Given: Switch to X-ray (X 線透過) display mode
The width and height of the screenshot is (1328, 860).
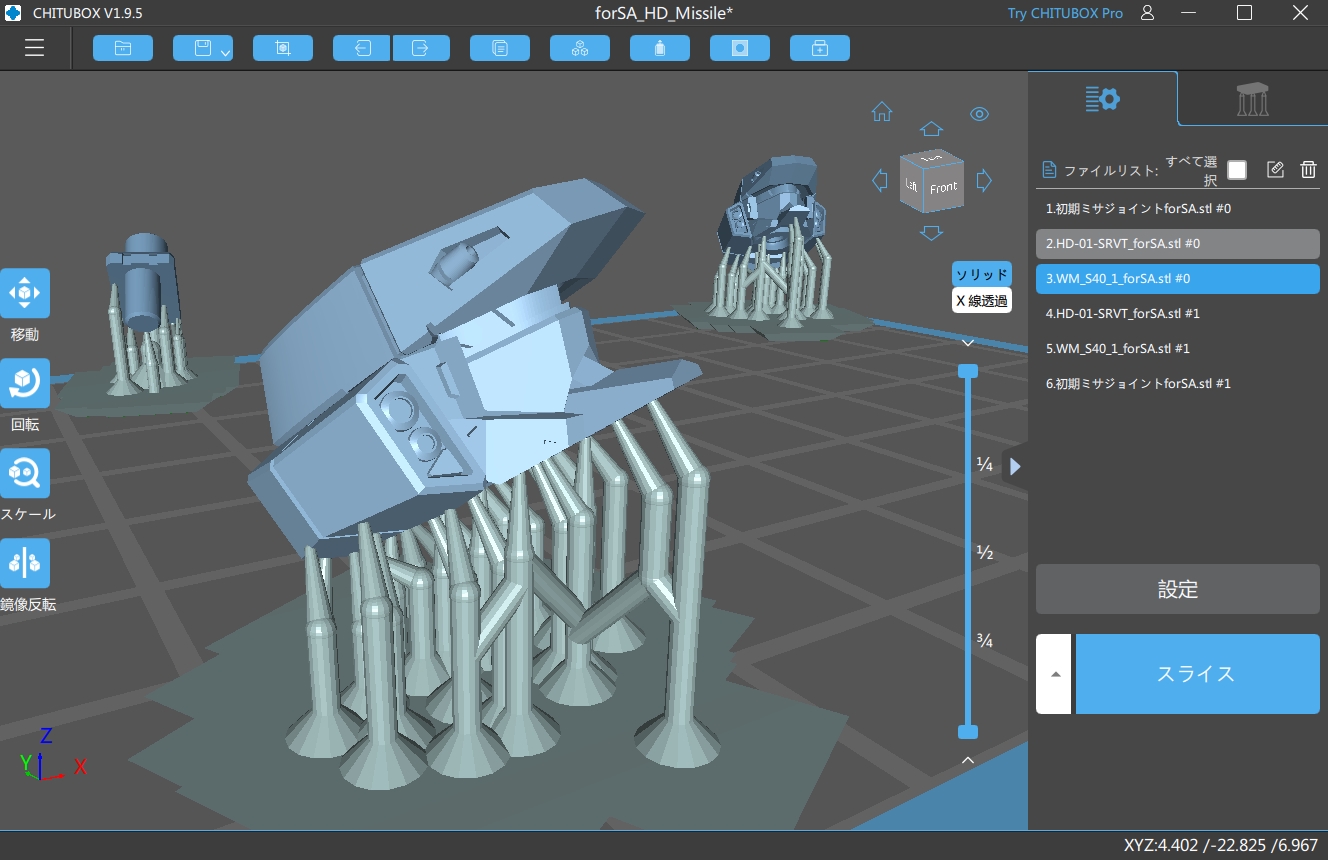Looking at the screenshot, I should point(981,300).
